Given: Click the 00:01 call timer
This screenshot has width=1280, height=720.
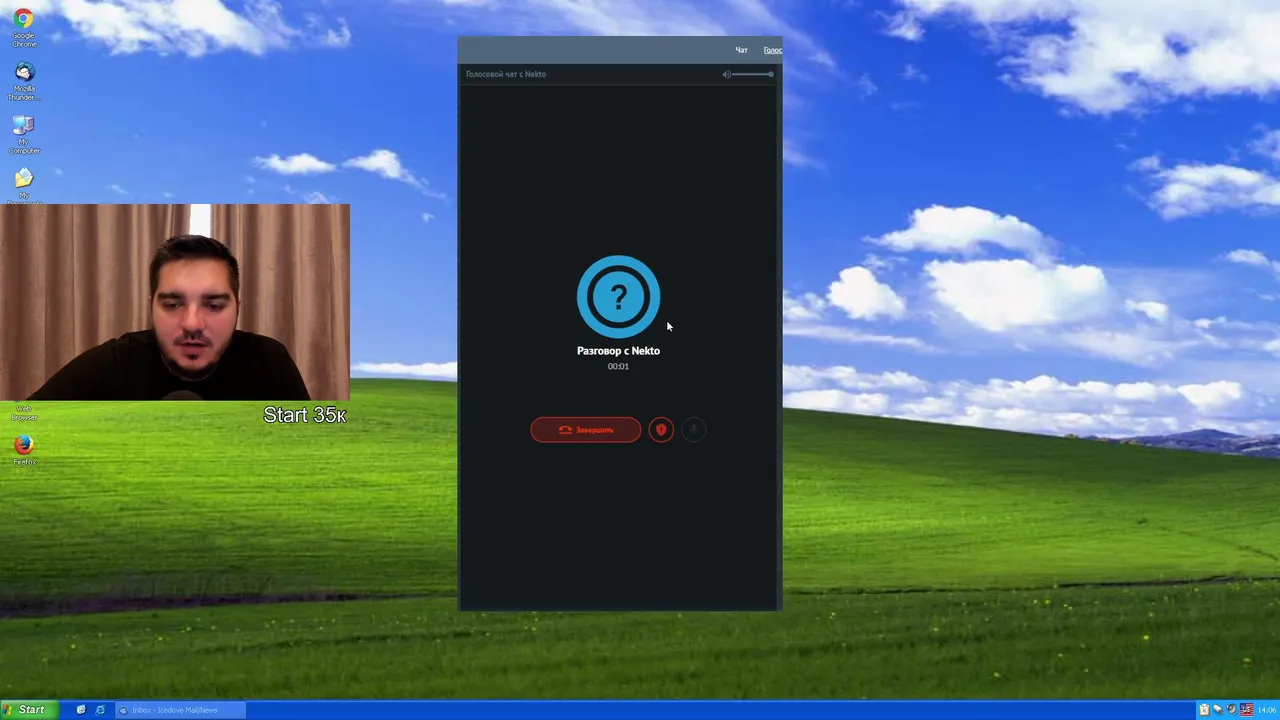Looking at the screenshot, I should coord(618,366).
